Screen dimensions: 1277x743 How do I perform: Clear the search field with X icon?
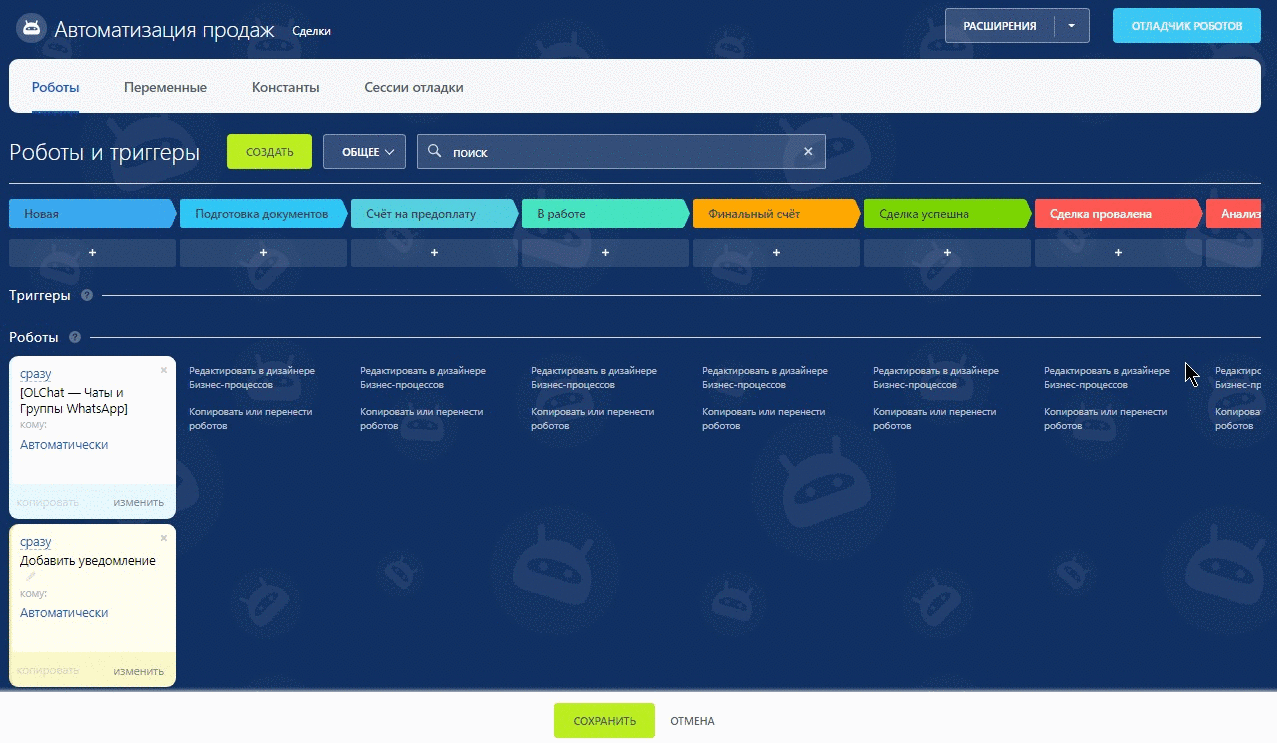click(x=808, y=152)
